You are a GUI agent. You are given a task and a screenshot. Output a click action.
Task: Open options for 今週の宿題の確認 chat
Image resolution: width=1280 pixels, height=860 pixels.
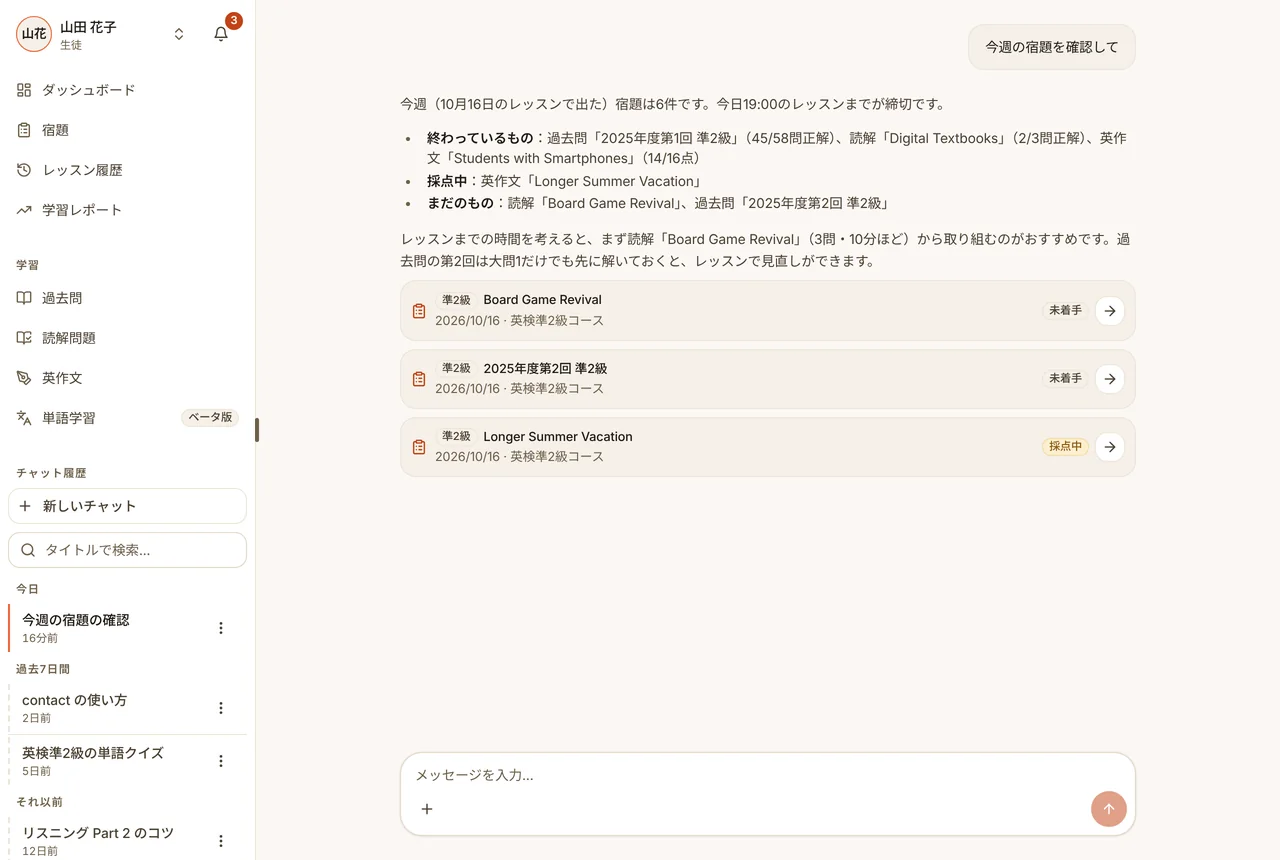221,628
